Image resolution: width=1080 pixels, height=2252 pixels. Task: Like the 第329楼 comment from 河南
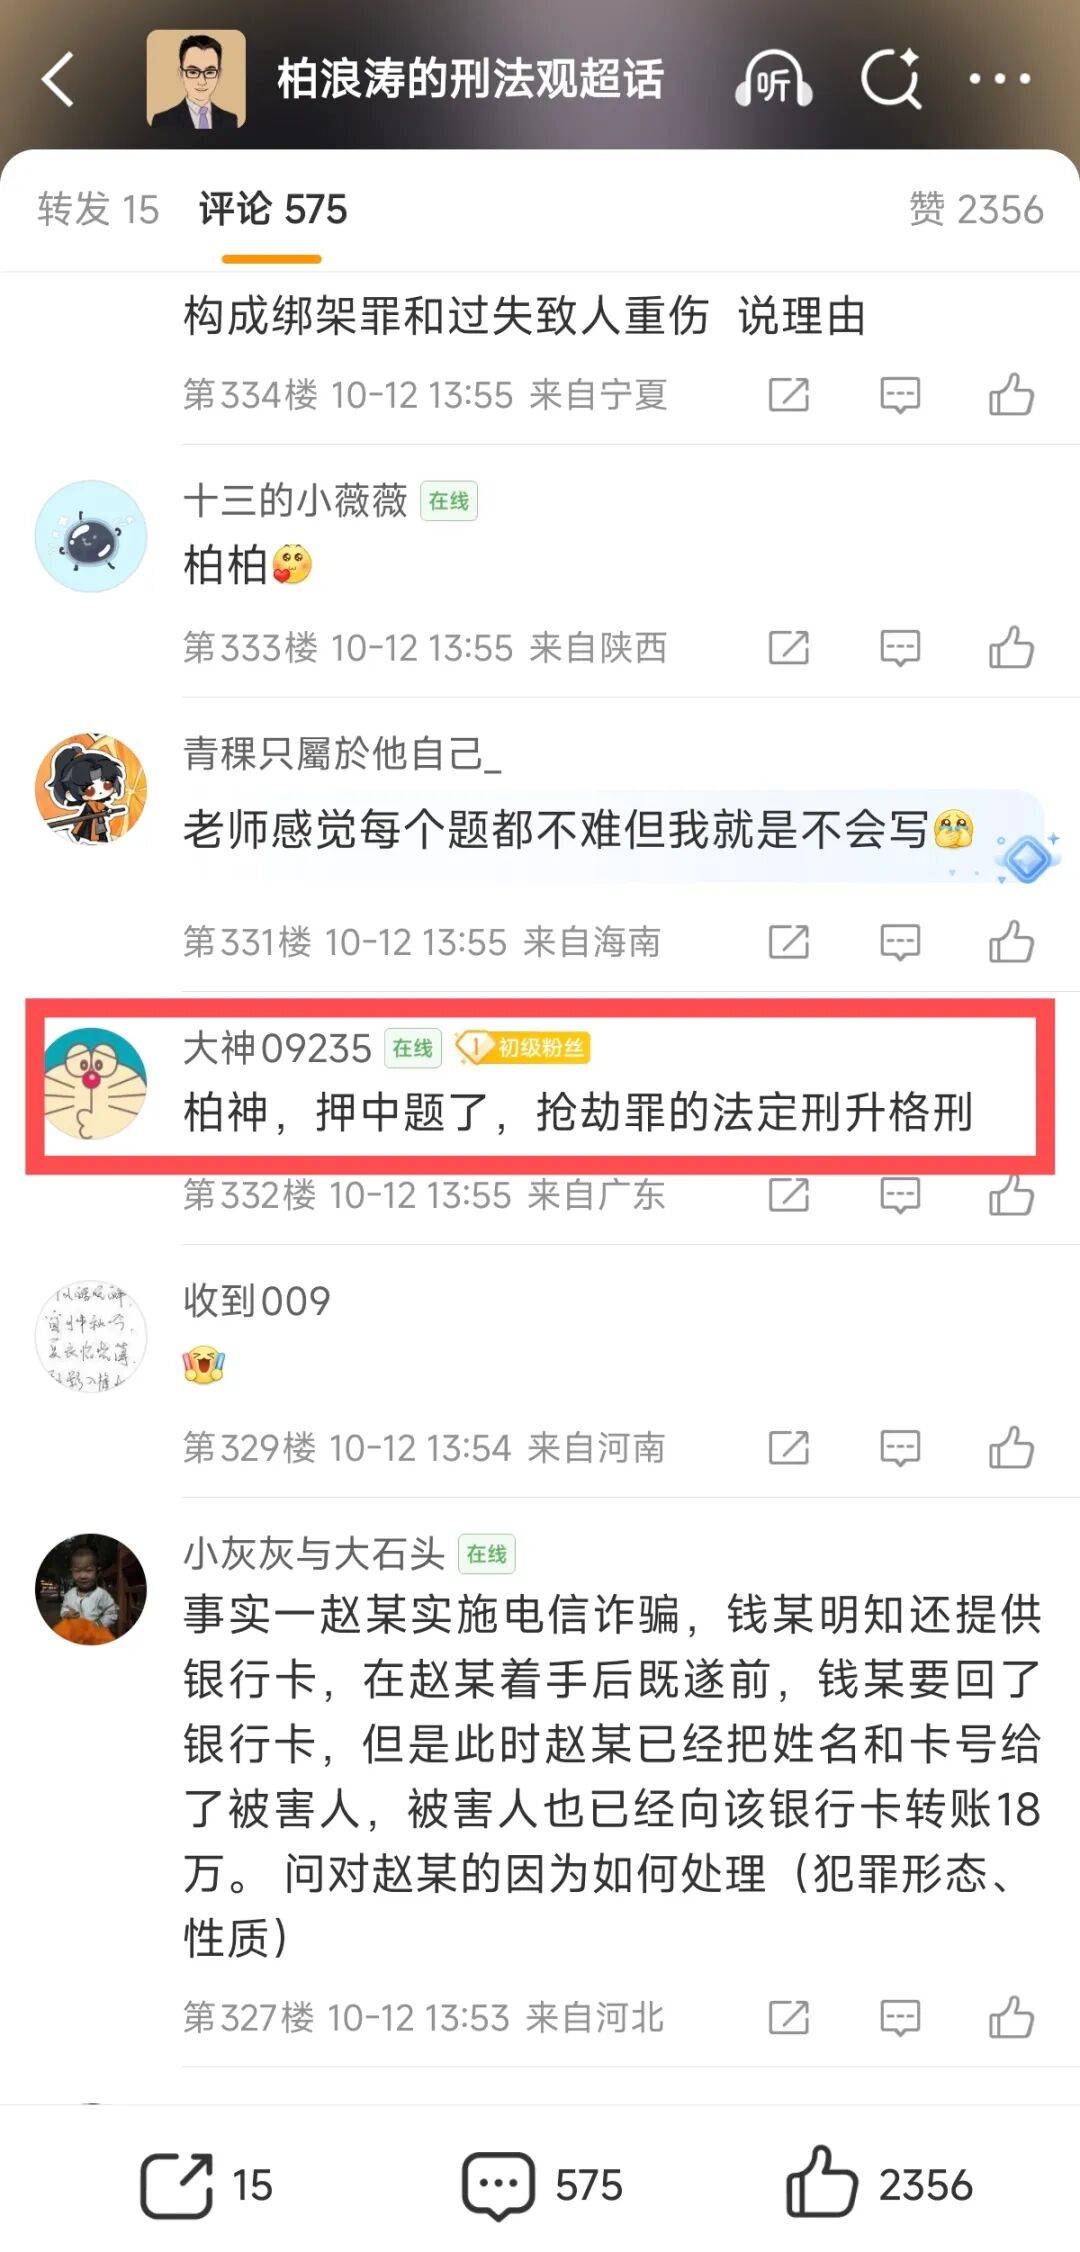(x=1011, y=1447)
